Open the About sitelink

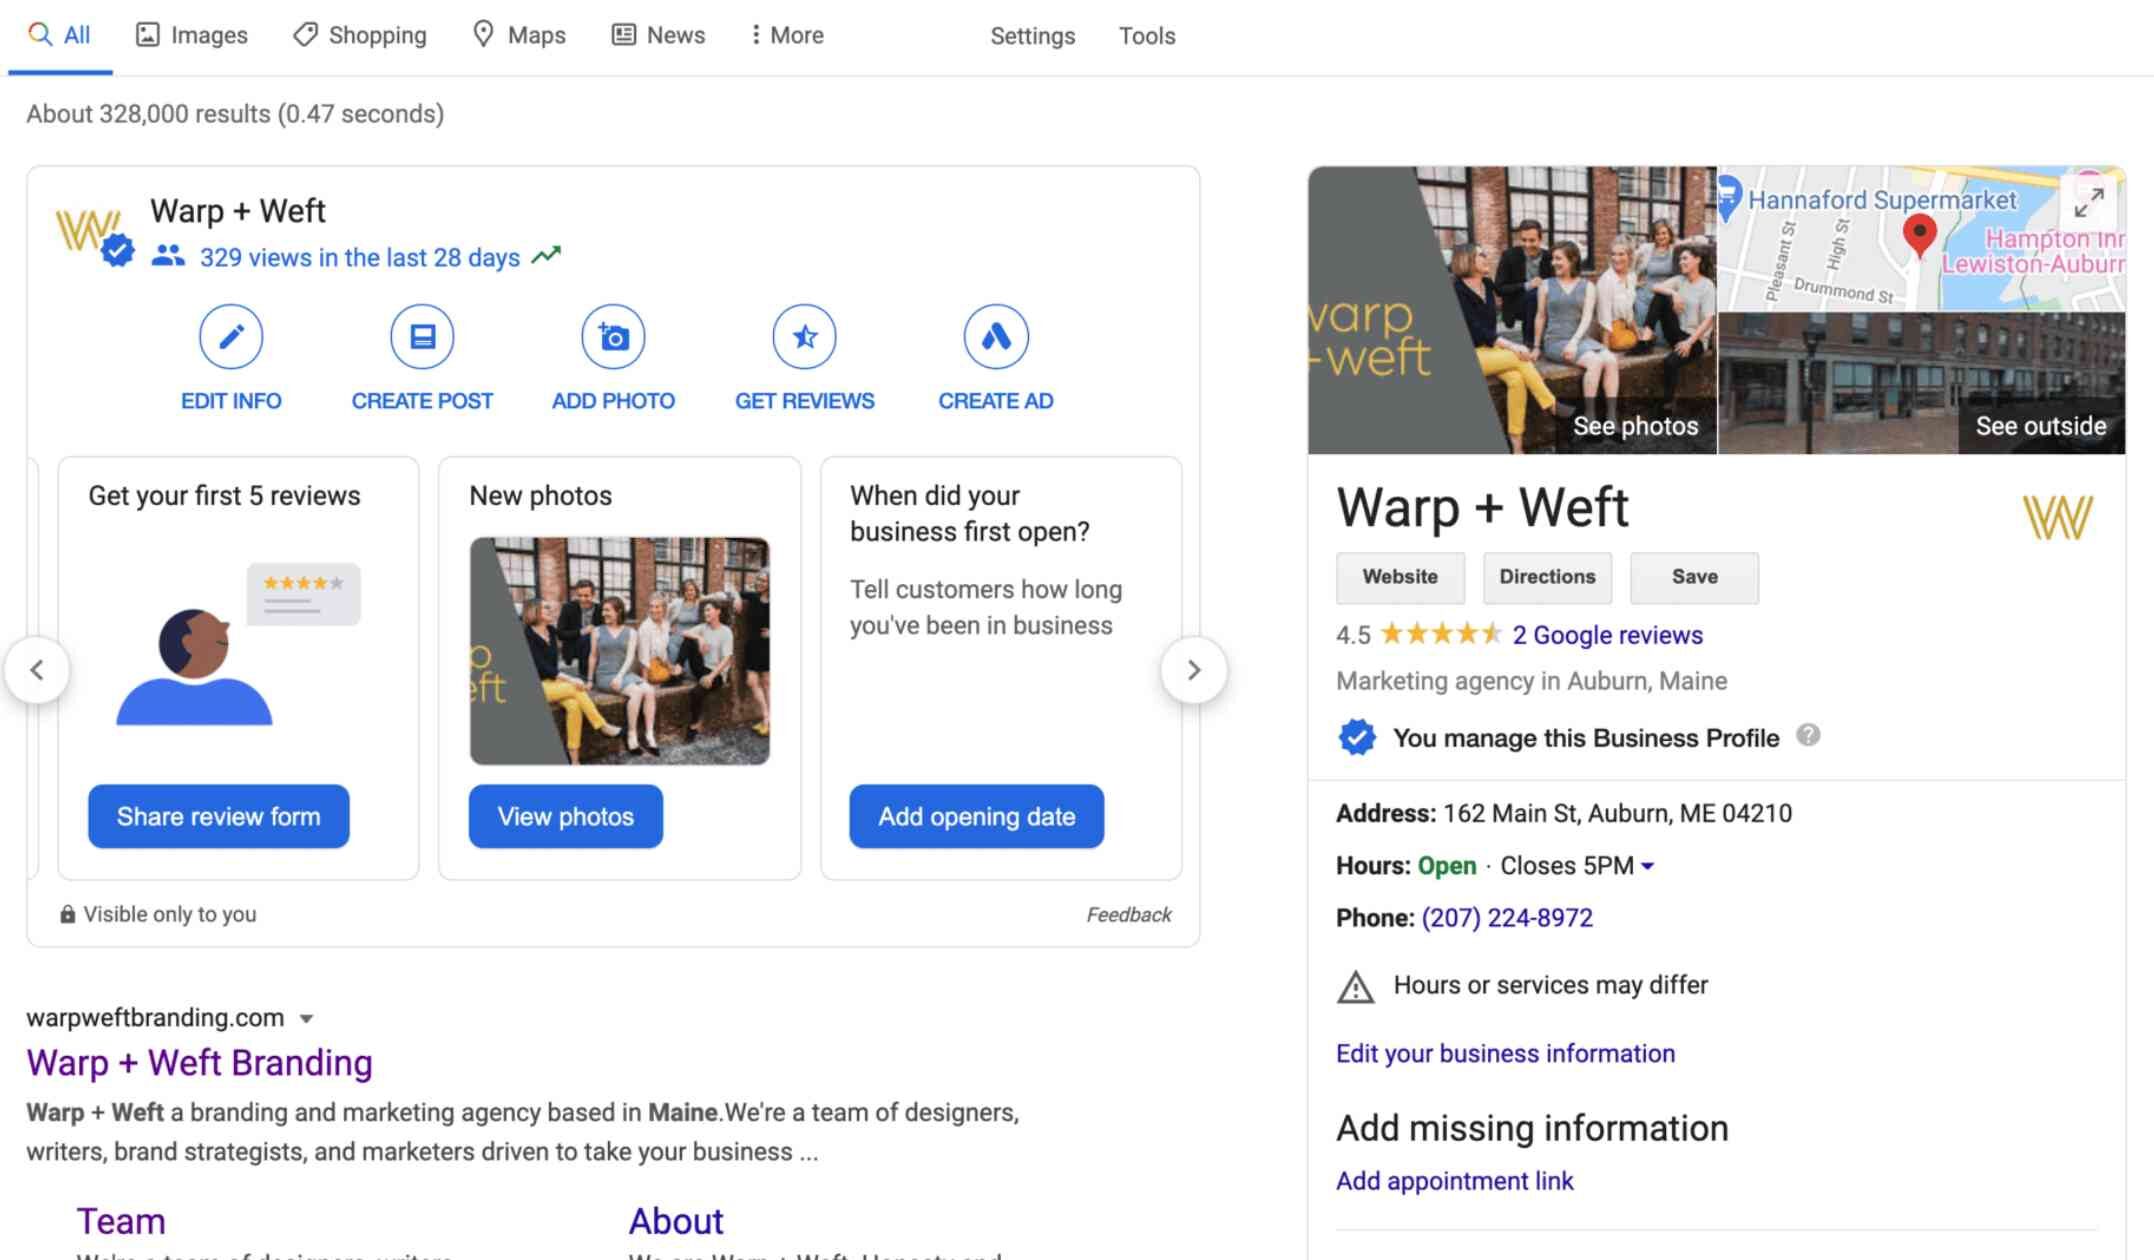click(676, 1221)
